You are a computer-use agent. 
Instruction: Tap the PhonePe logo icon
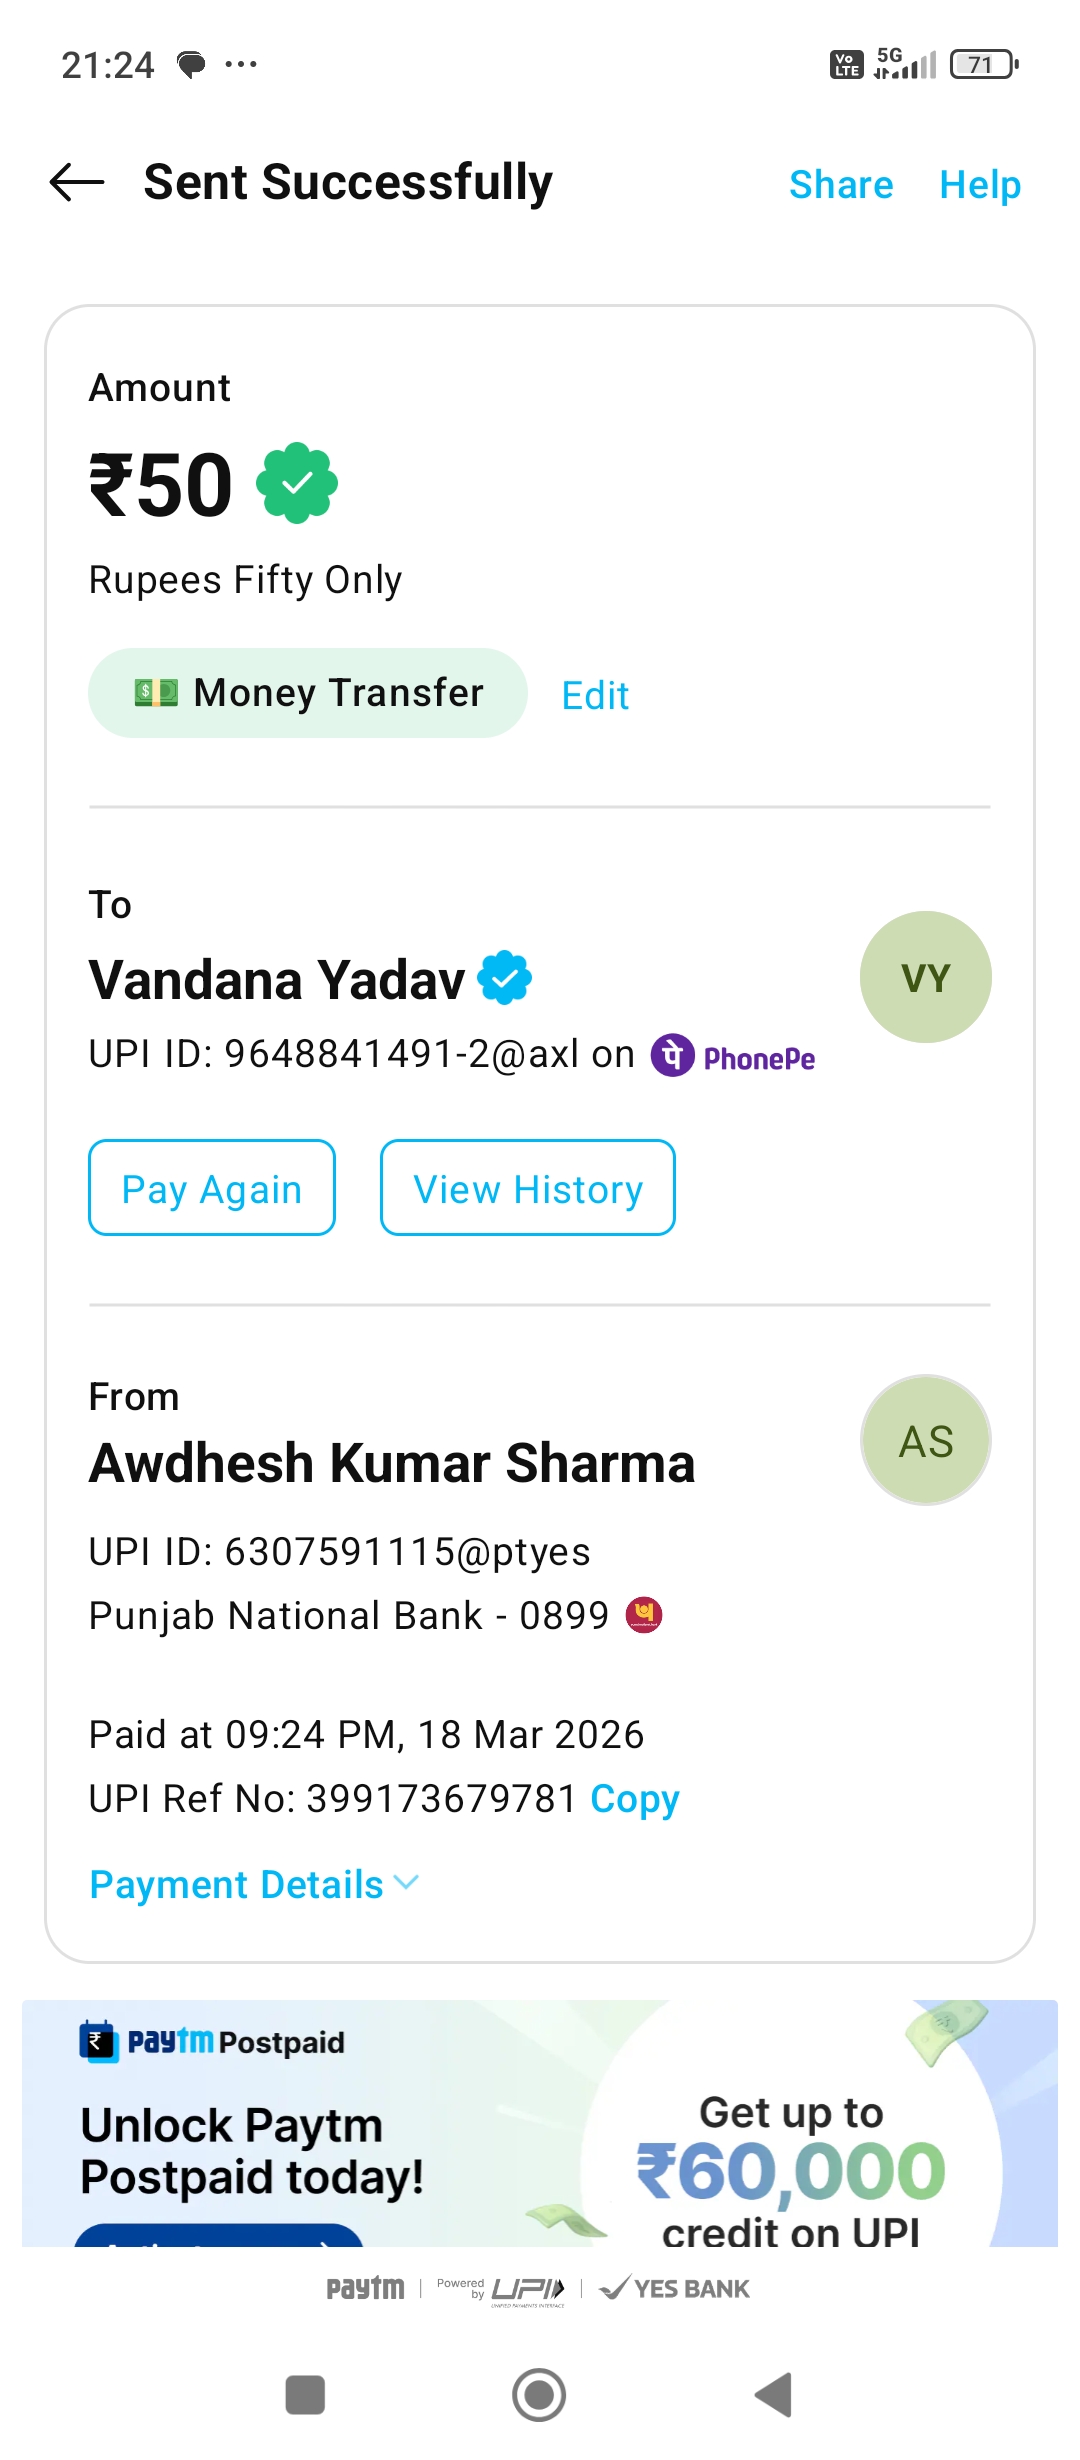click(x=673, y=1056)
